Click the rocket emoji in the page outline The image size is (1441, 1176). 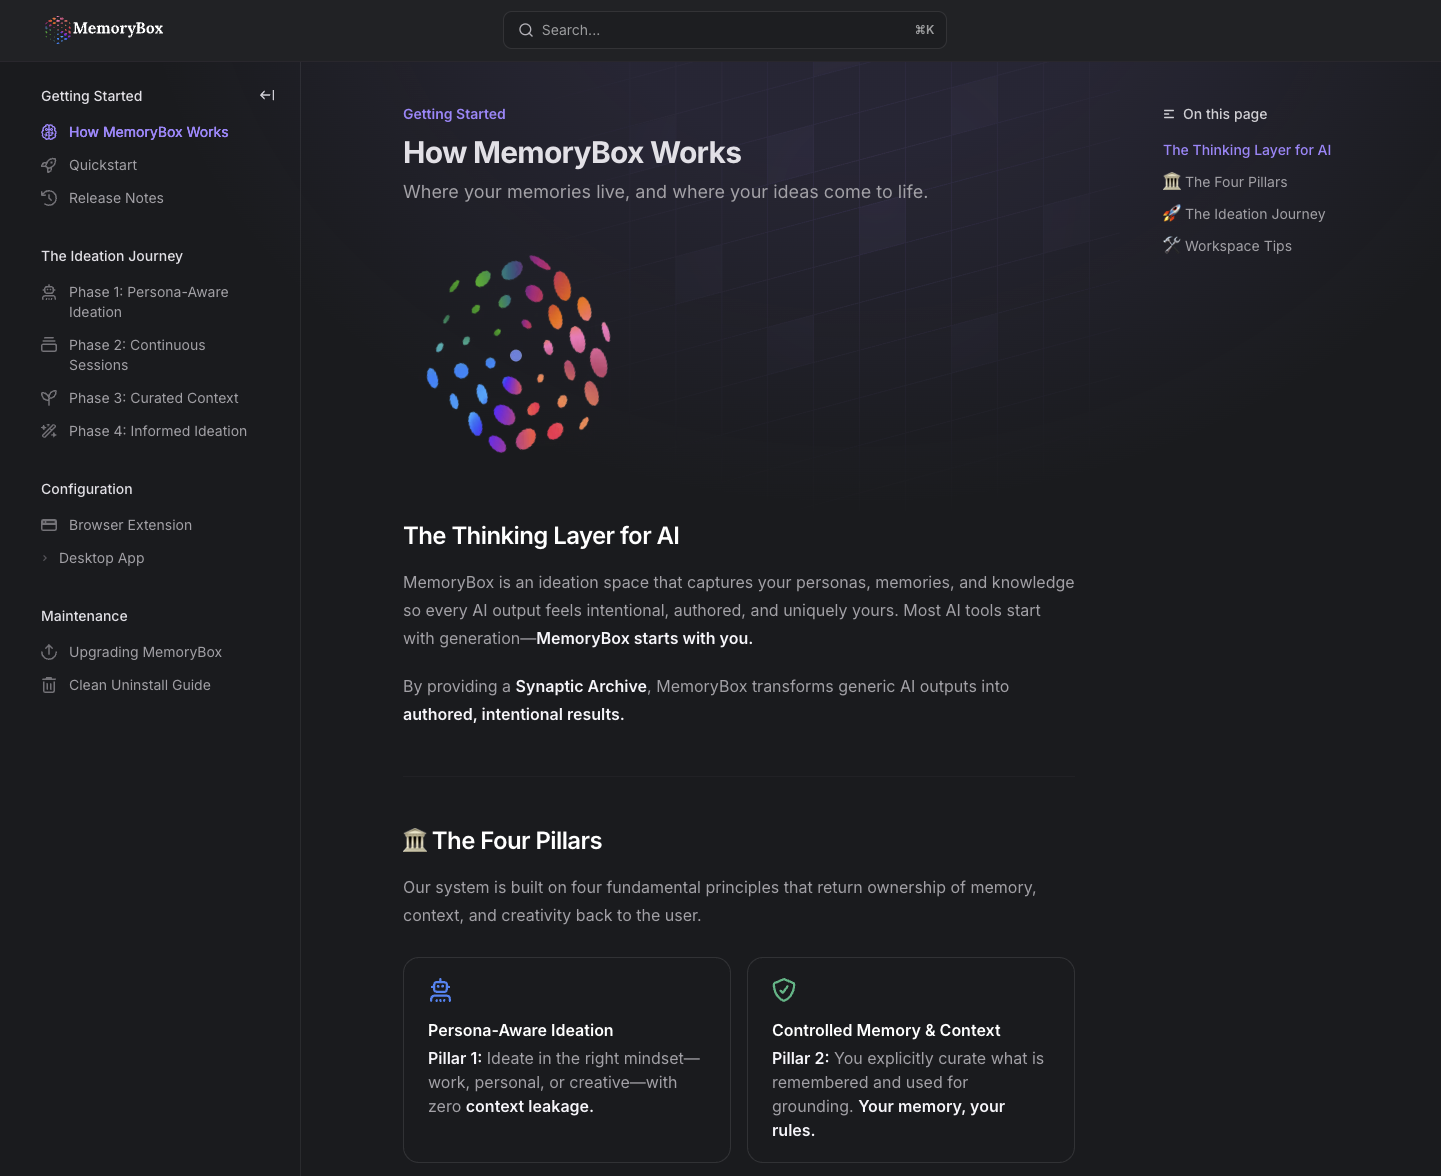(1172, 214)
